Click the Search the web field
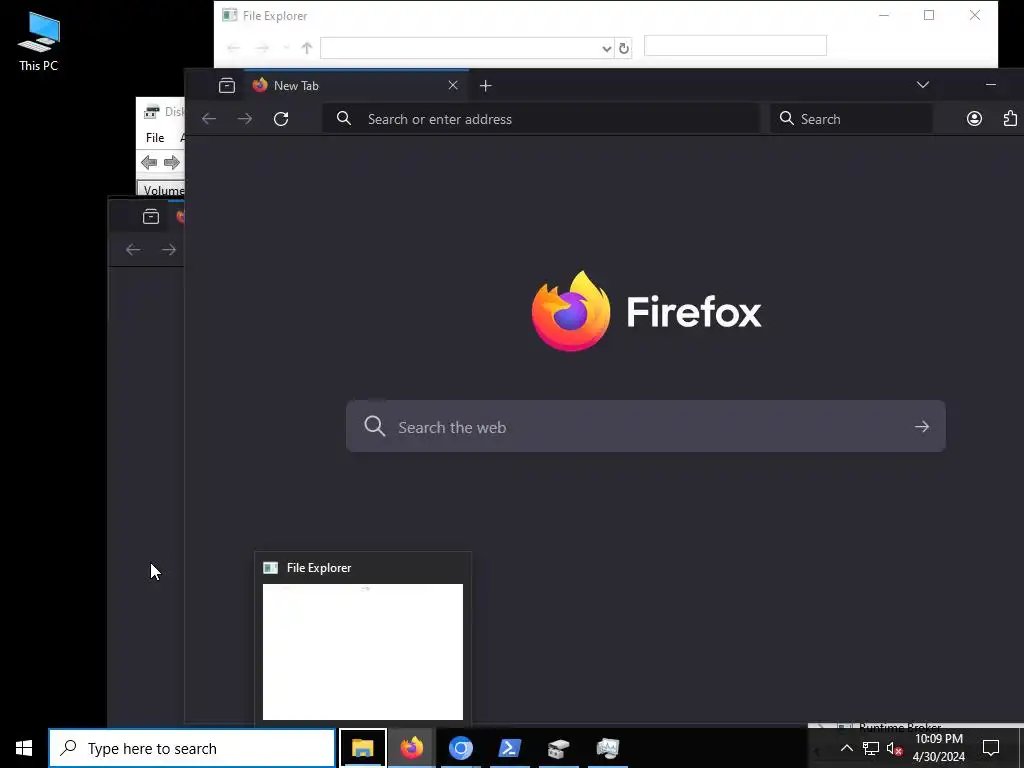 tap(645, 426)
